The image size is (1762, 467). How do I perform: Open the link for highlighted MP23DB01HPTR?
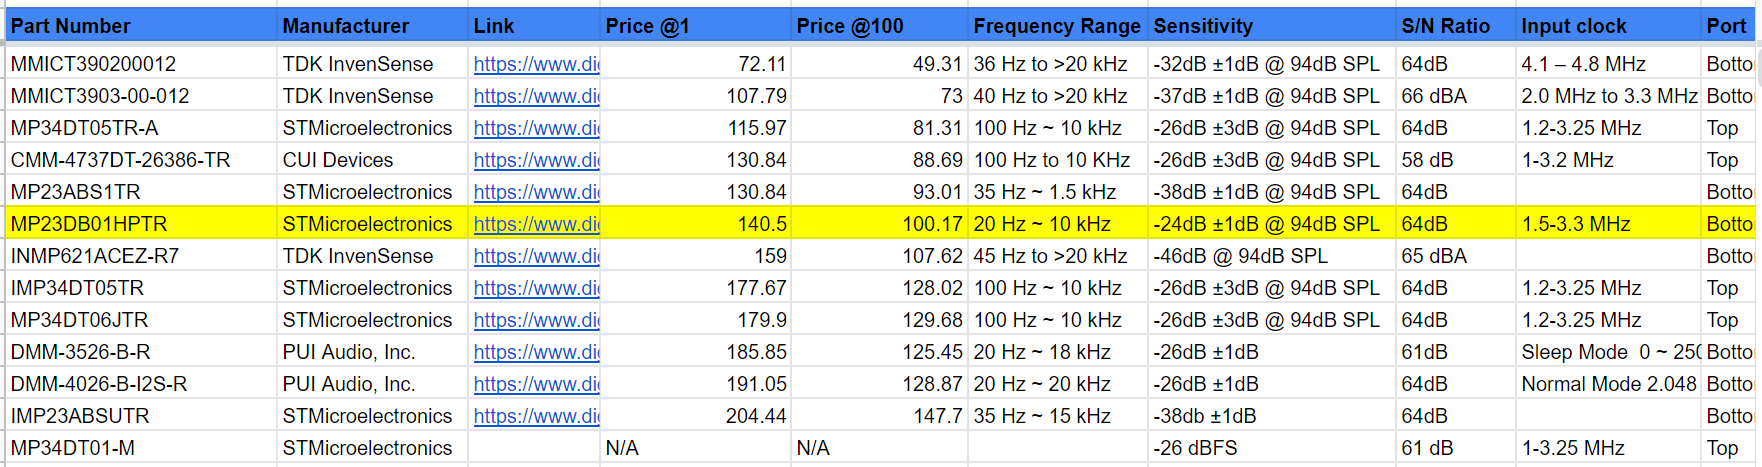[x=536, y=224]
